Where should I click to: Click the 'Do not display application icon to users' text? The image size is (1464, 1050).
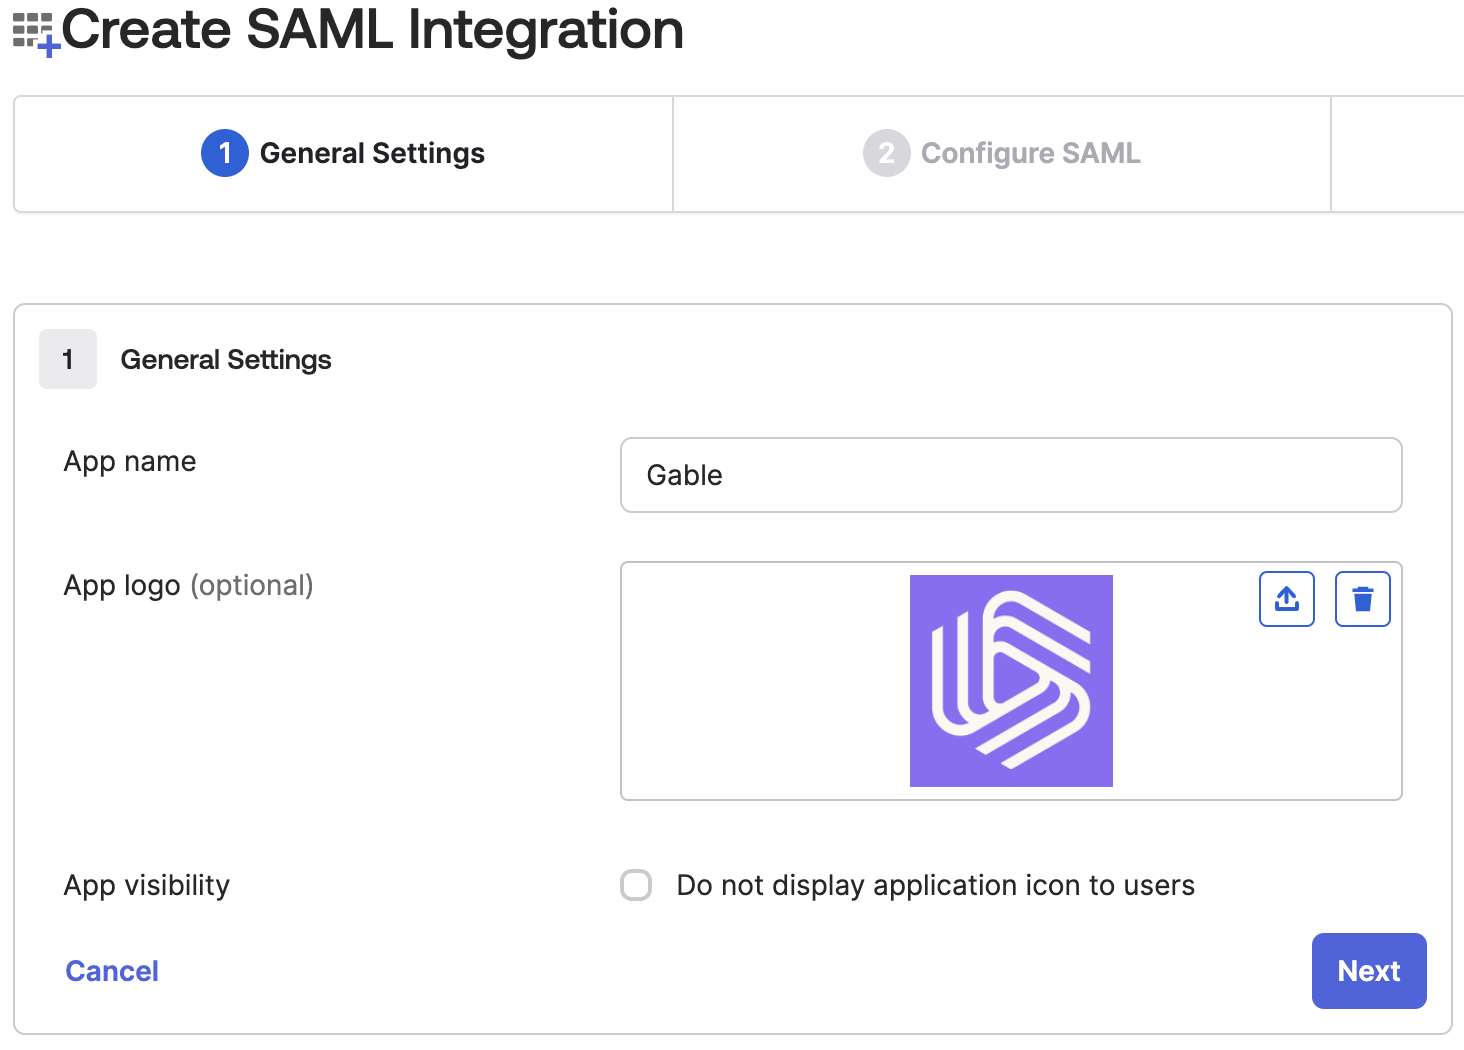pos(936,886)
